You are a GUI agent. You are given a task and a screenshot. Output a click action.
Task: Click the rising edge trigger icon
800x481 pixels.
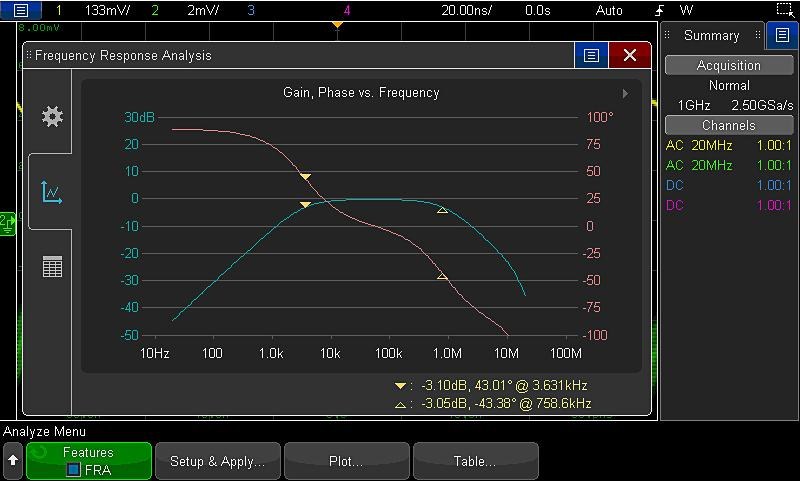[x=659, y=10]
